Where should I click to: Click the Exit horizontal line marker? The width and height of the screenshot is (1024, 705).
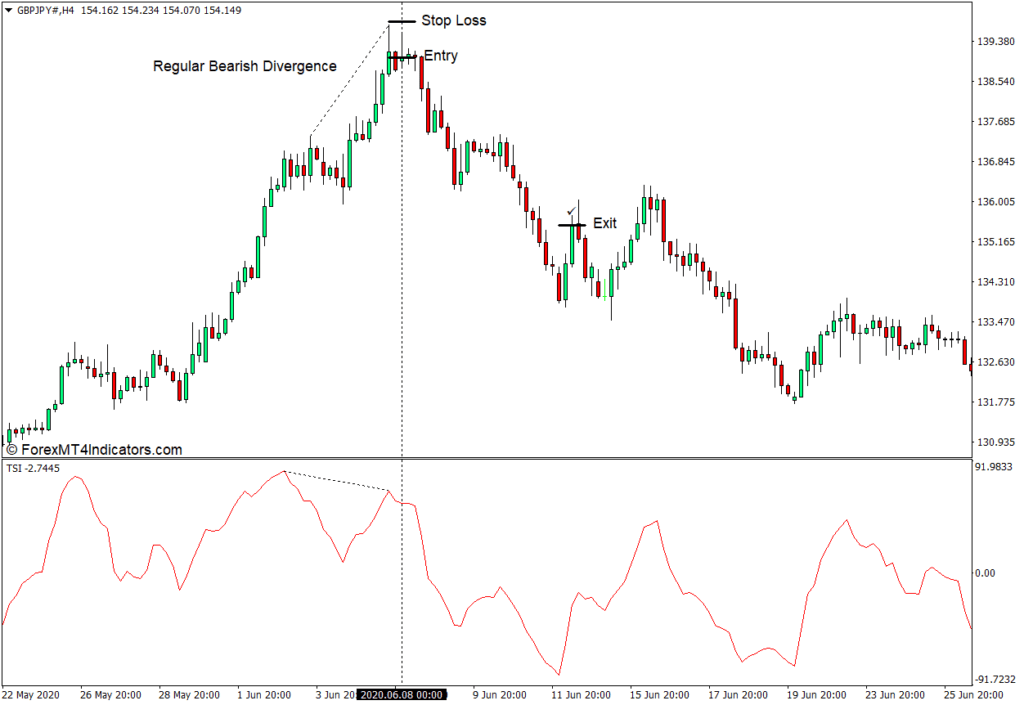(571, 225)
